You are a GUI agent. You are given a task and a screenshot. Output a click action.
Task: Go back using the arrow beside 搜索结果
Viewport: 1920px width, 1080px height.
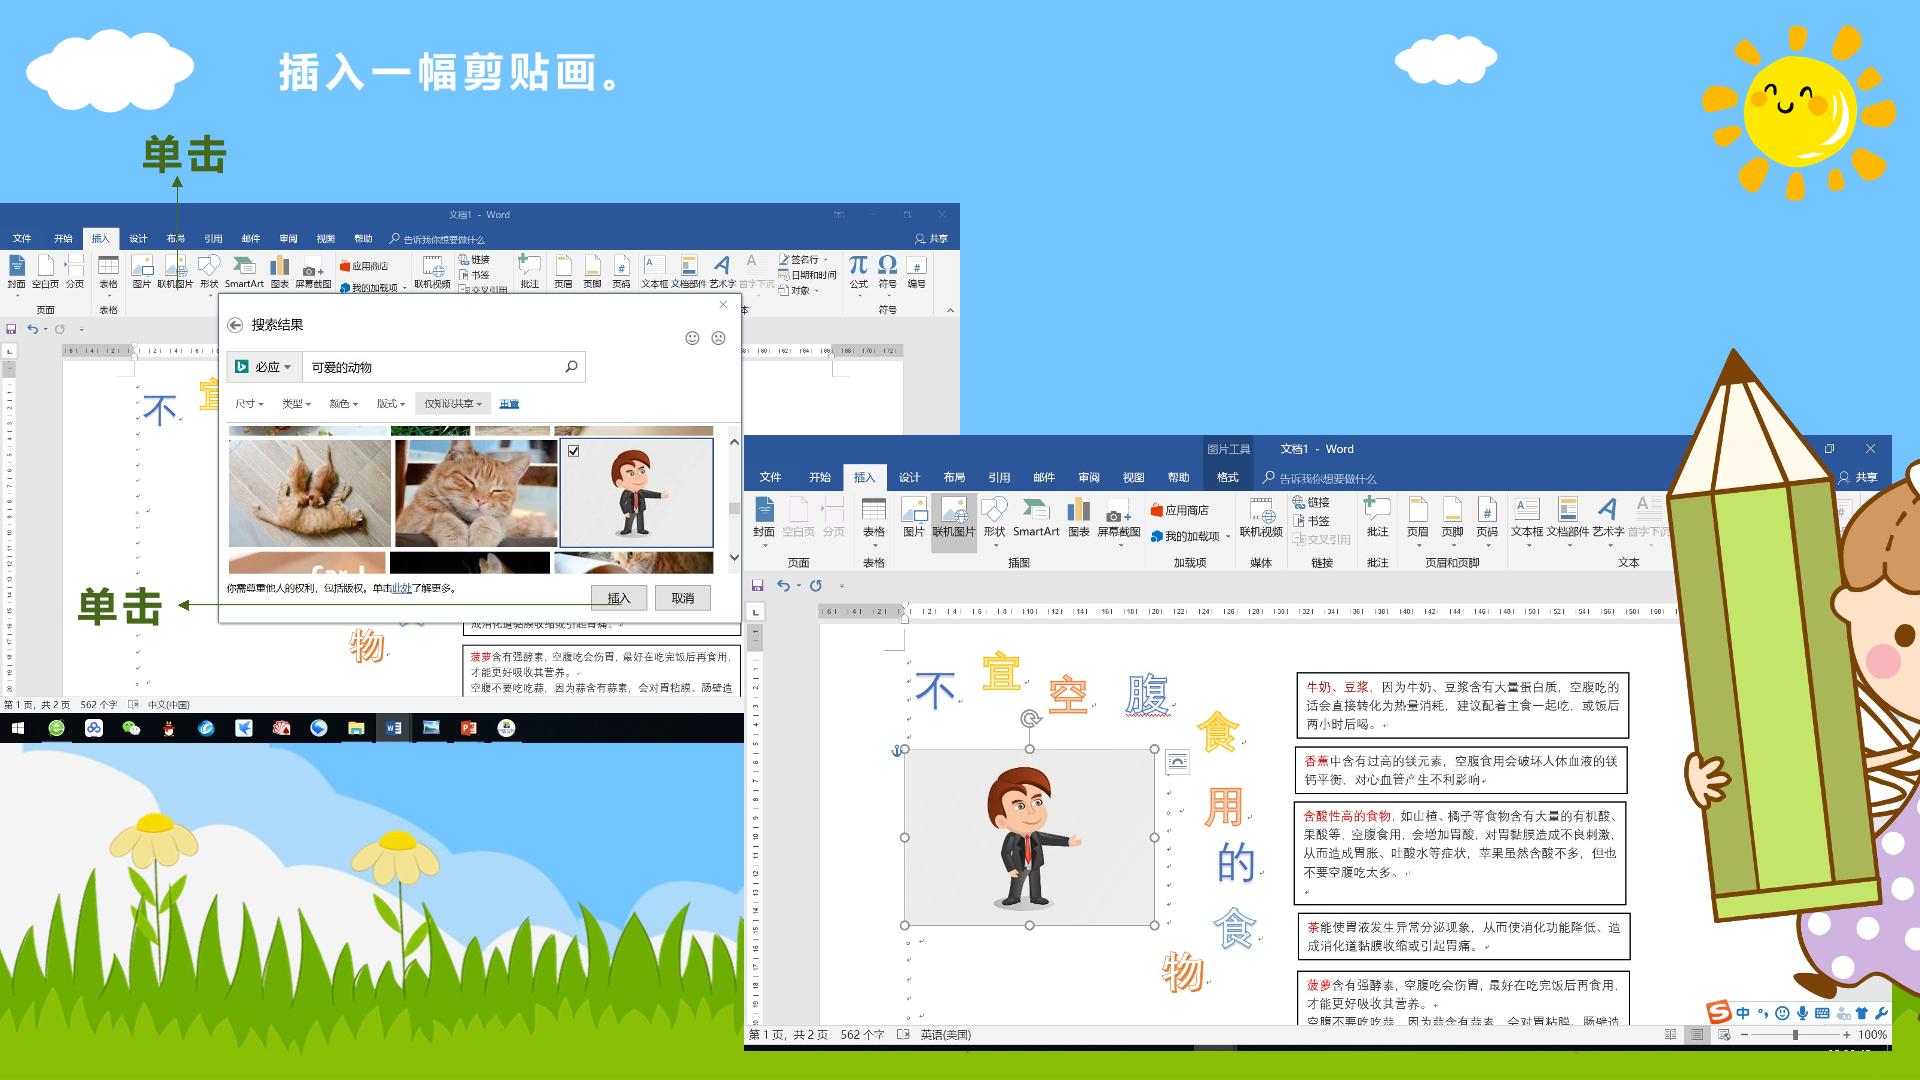tap(235, 325)
